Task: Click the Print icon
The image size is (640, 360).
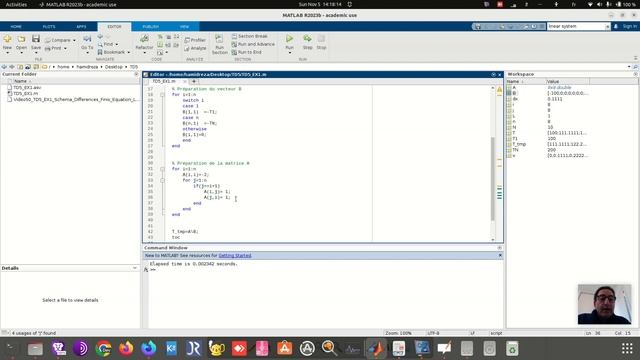Action: click(48, 49)
